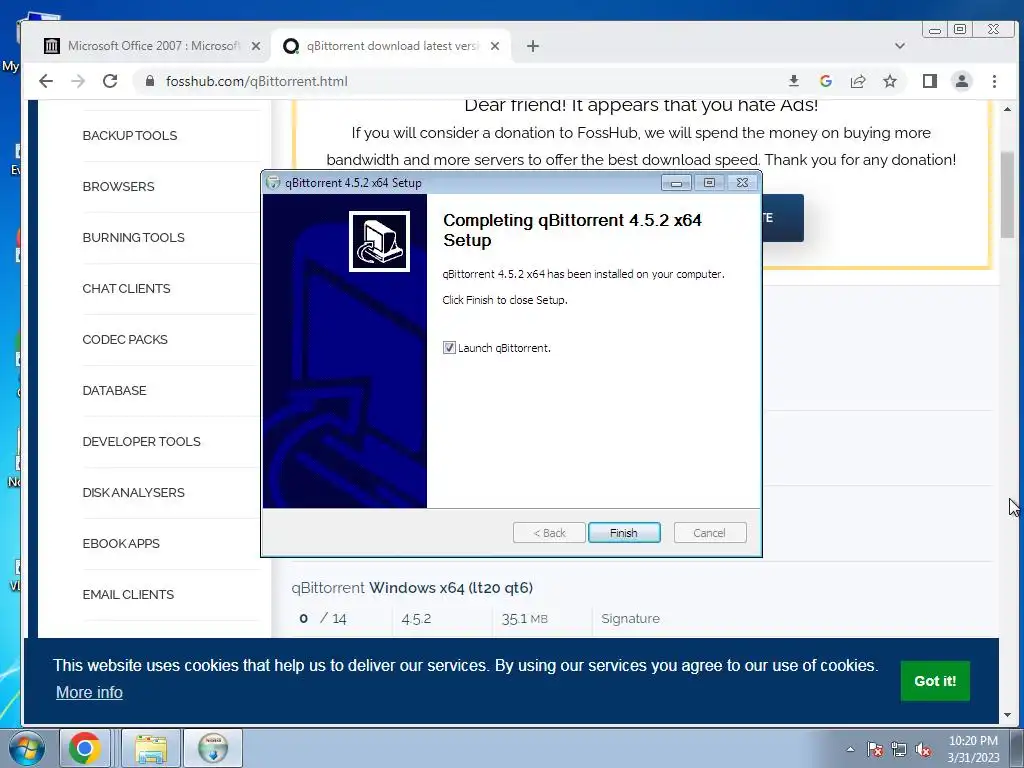
Task: Open the CHAT CLIENTS category
Action: [126, 289]
